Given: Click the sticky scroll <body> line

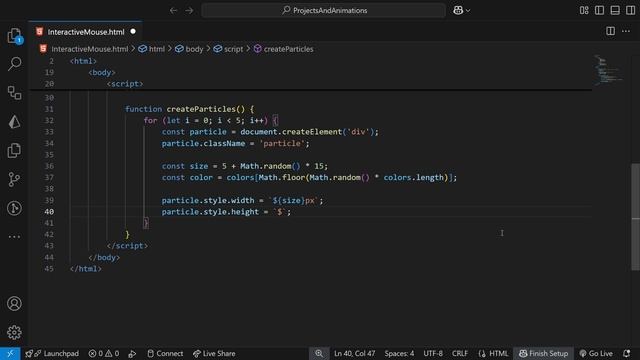Looking at the screenshot, I should click(x=102, y=72).
